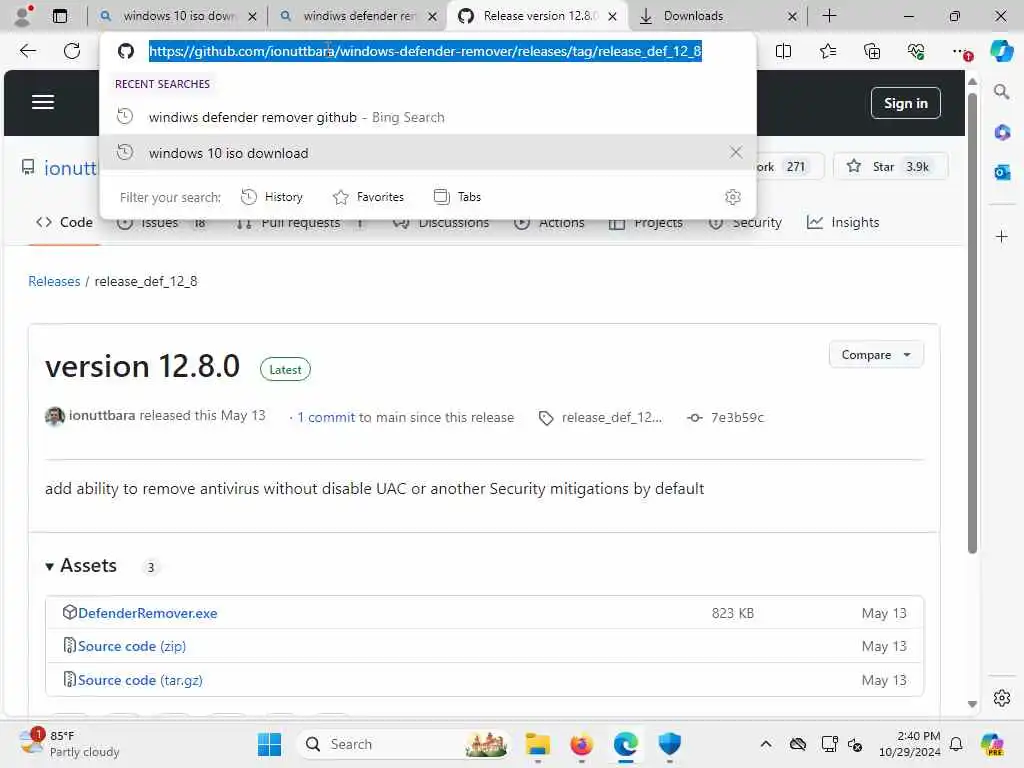Filter search by Favorites
The image size is (1024, 768).
click(368, 197)
